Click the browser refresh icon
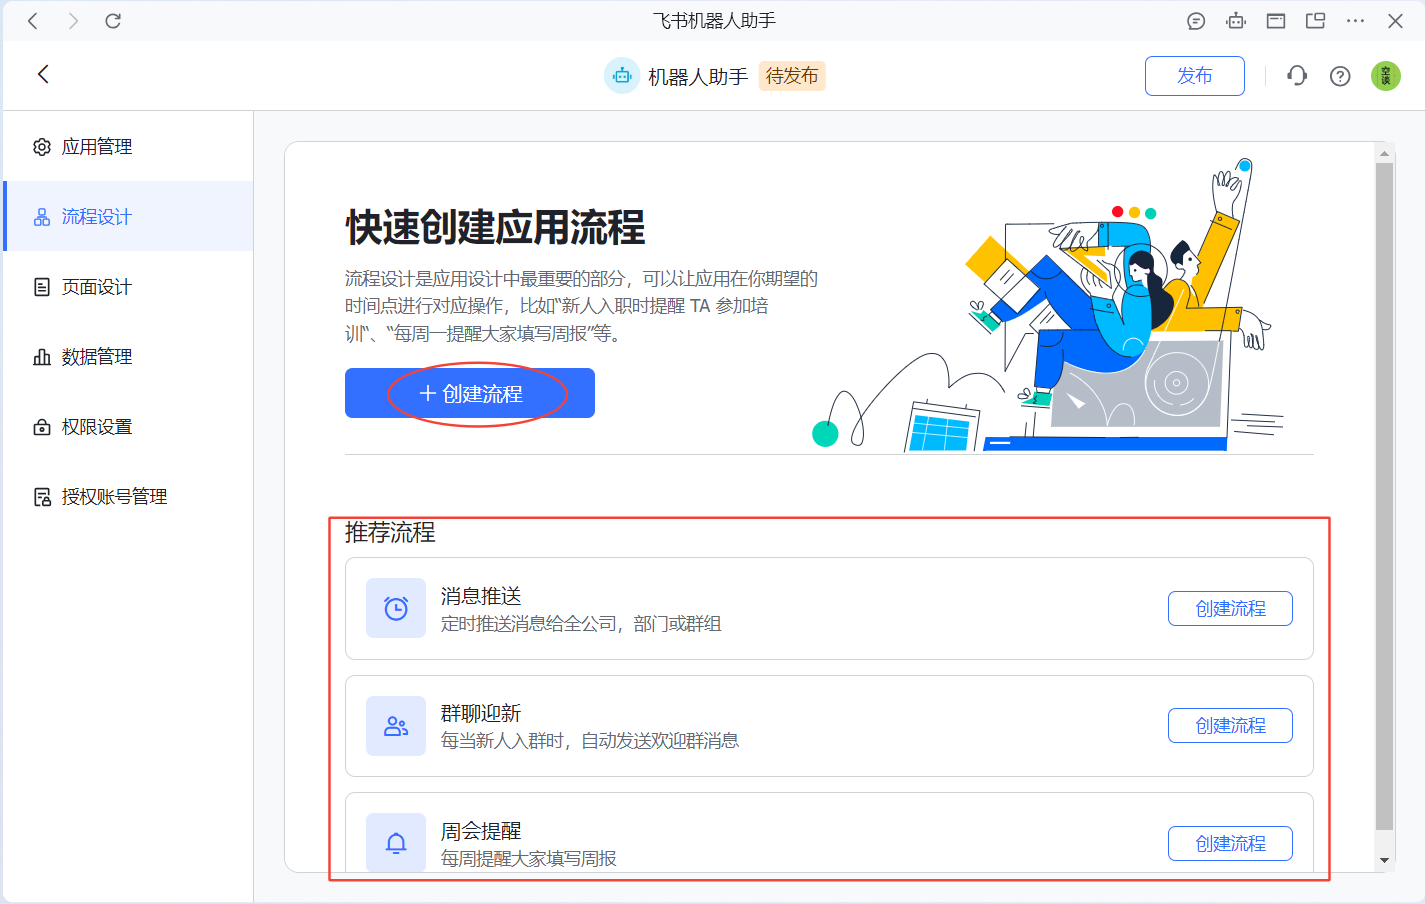Image resolution: width=1425 pixels, height=904 pixels. point(113,21)
